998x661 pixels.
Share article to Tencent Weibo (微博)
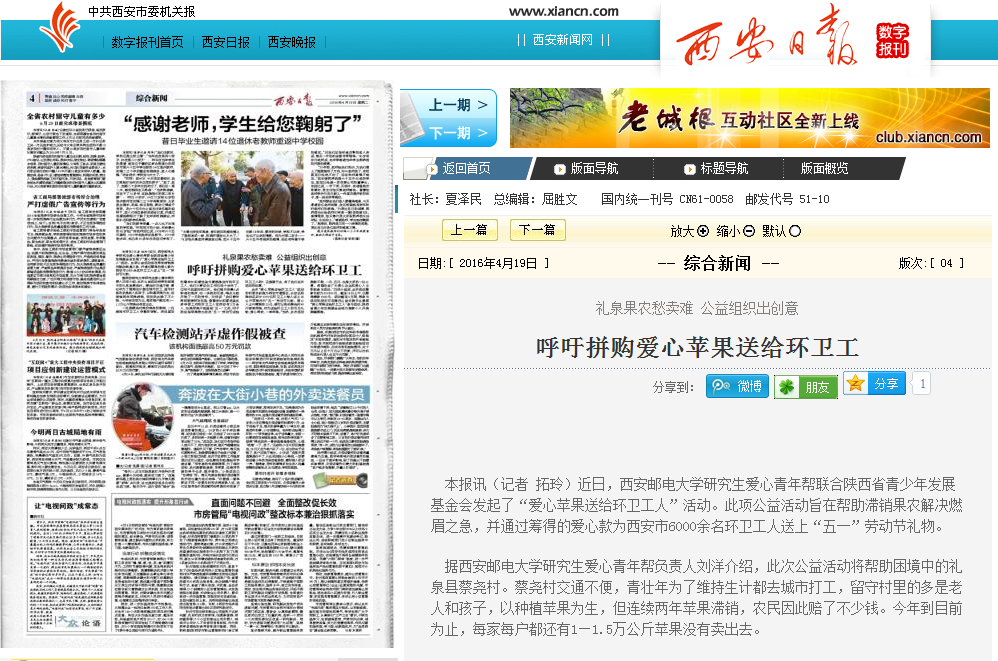pyautogui.click(x=737, y=386)
